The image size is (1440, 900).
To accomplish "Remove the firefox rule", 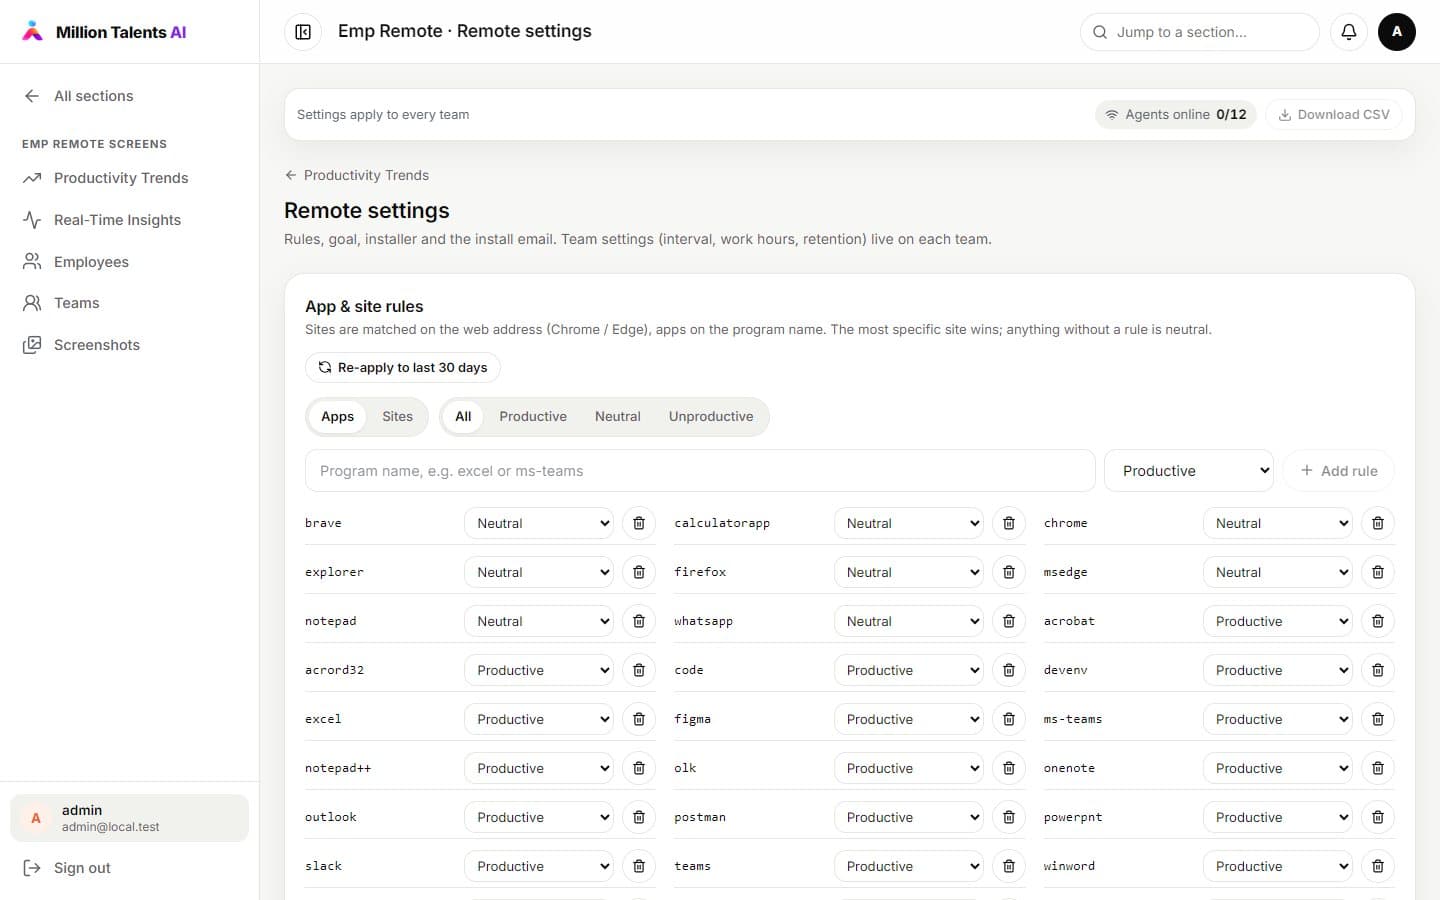I will pos(1008,572).
